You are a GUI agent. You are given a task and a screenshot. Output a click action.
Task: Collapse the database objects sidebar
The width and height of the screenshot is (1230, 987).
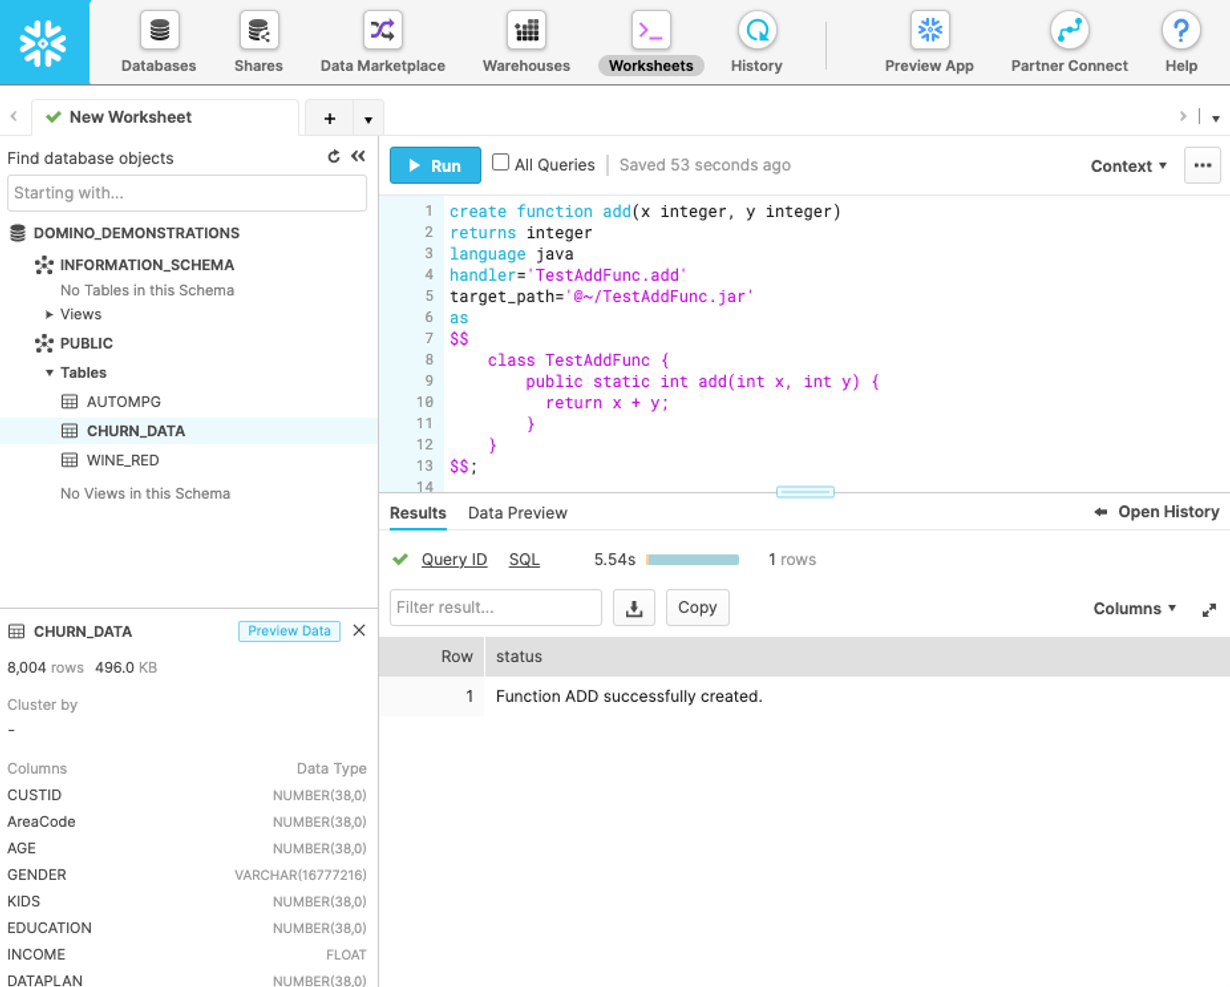pyautogui.click(x=359, y=156)
